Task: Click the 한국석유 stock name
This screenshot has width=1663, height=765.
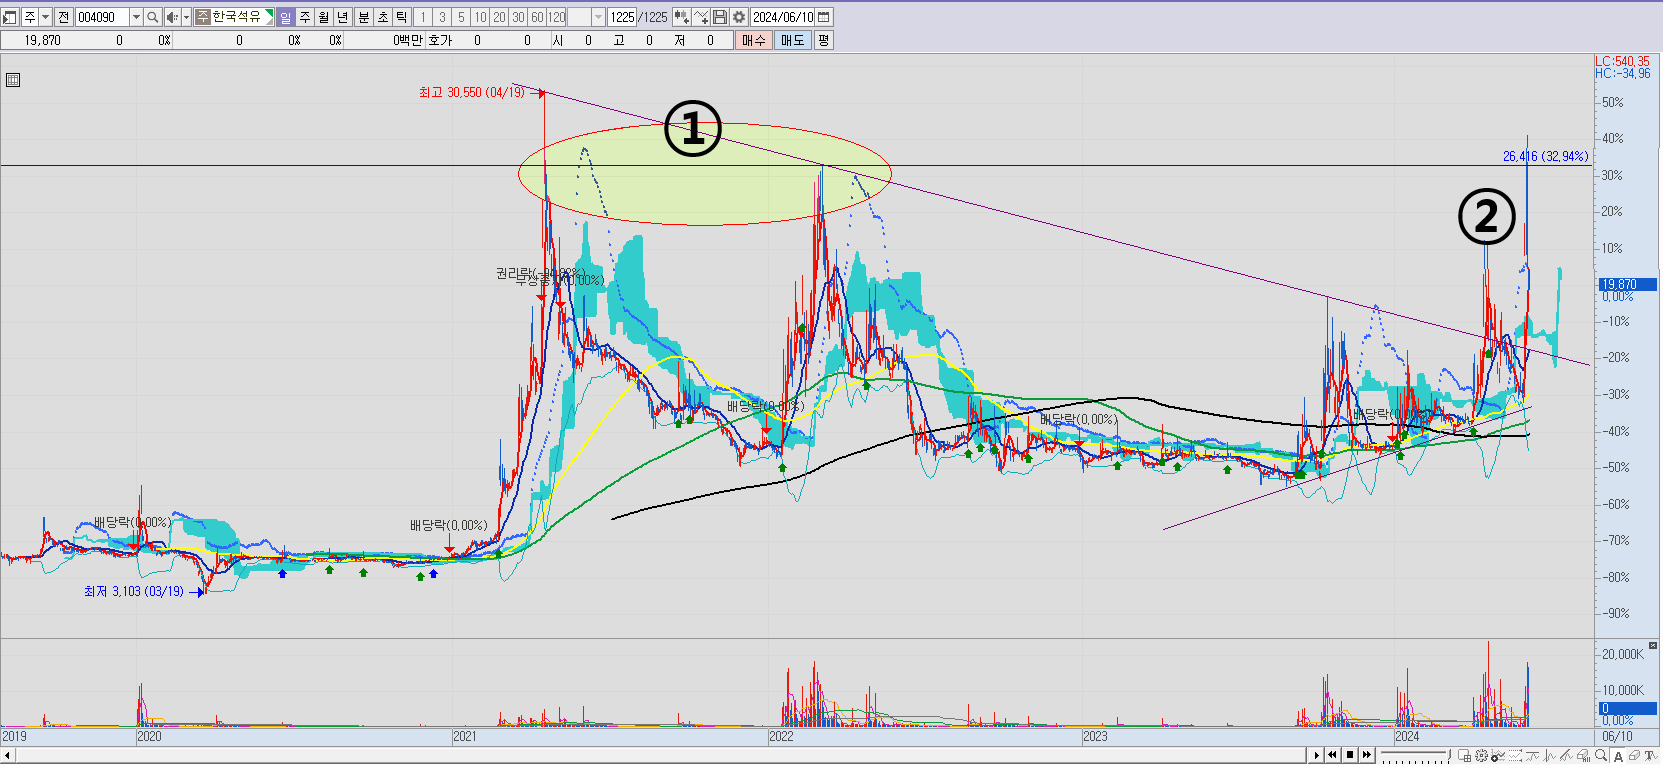Action: [x=236, y=17]
